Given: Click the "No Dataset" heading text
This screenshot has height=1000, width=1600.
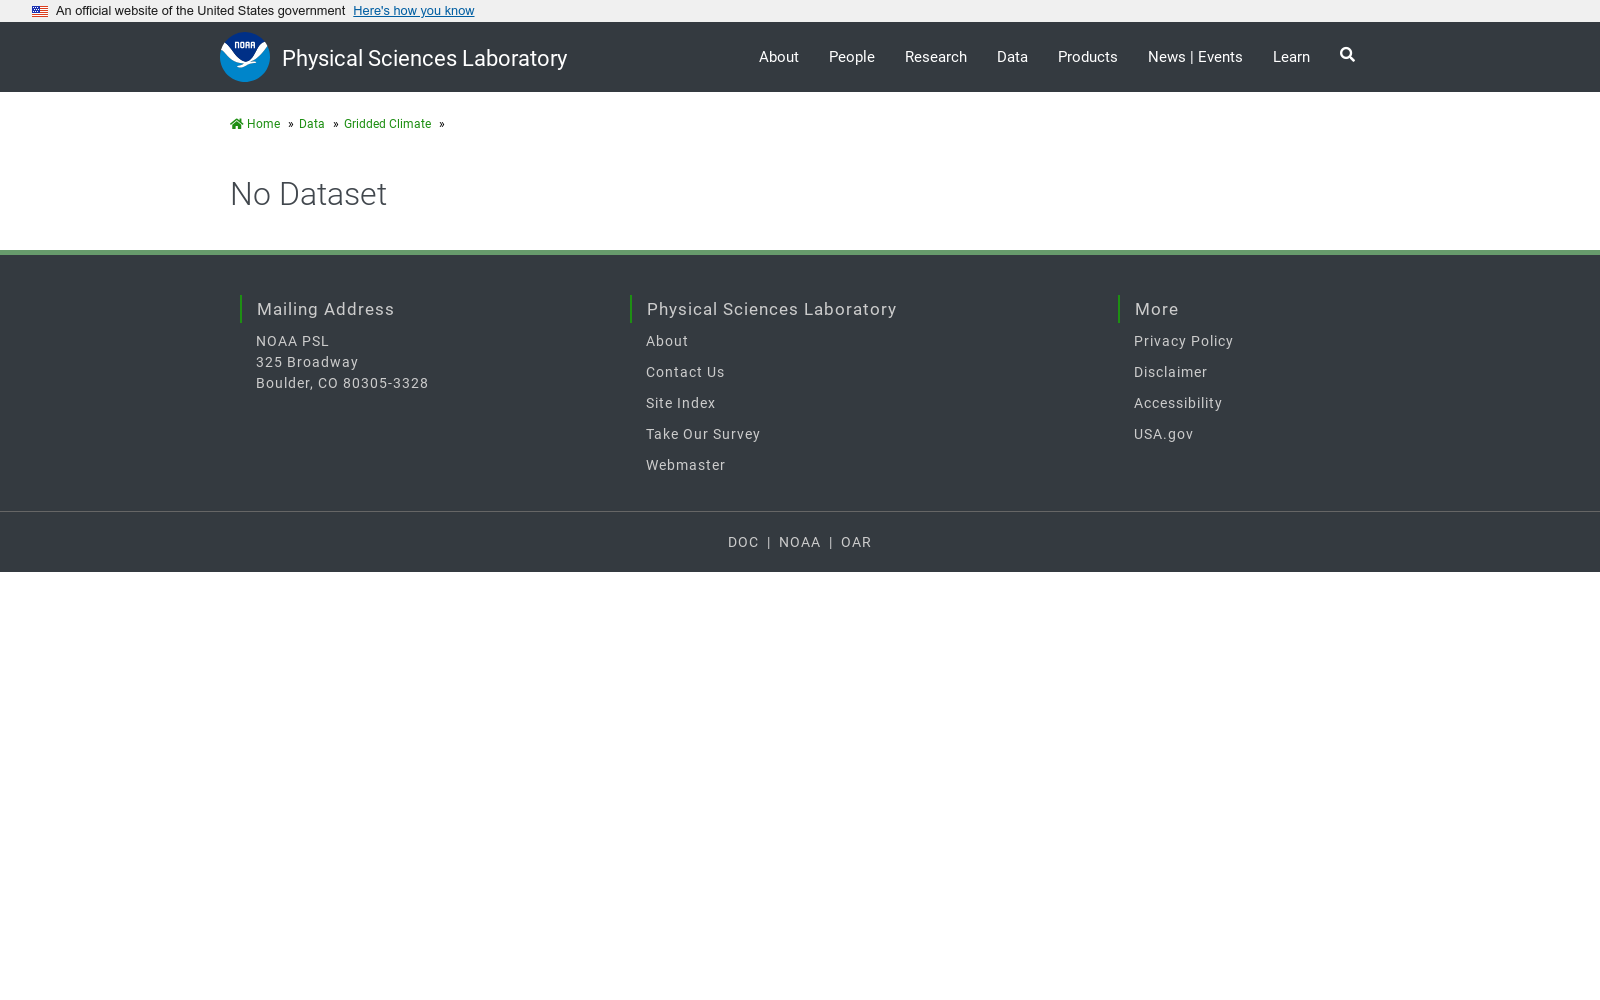Looking at the screenshot, I should point(308,194).
